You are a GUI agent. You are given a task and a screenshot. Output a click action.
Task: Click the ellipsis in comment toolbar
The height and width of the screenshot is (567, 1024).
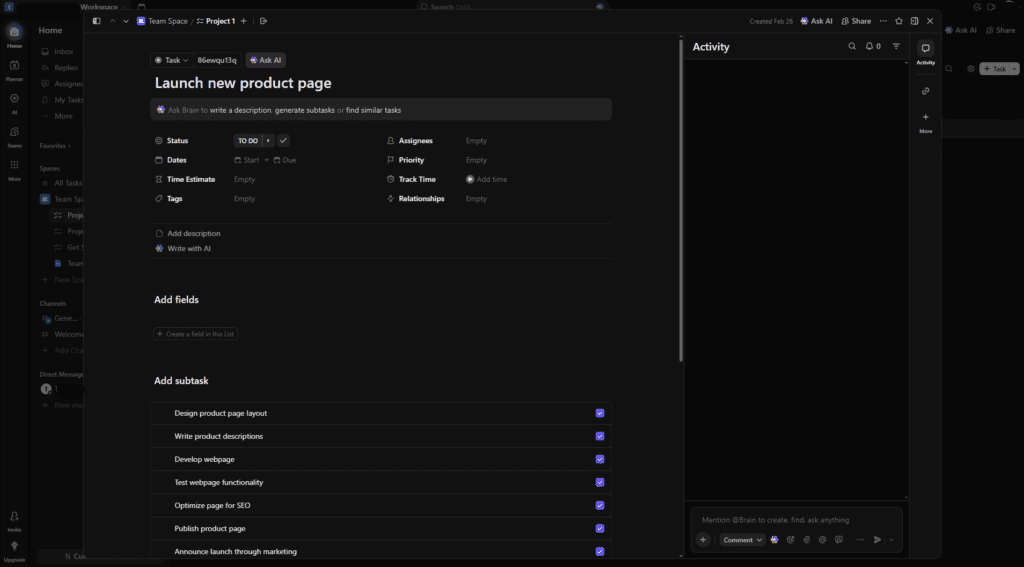[x=860, y=540]
